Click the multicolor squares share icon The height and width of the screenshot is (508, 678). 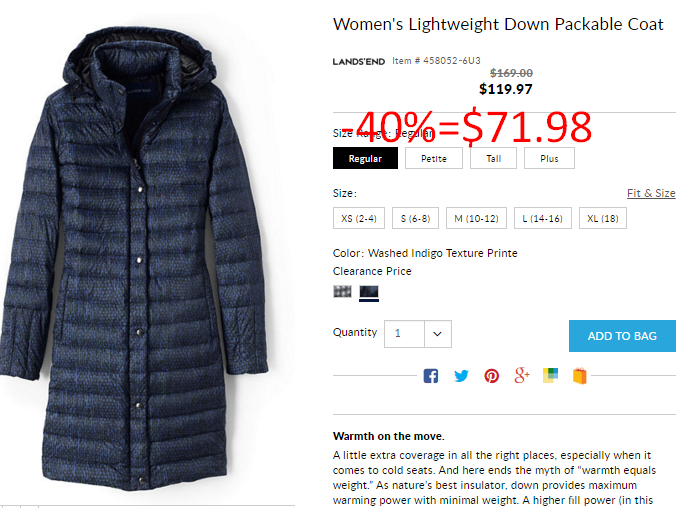(x=550, y=375)
